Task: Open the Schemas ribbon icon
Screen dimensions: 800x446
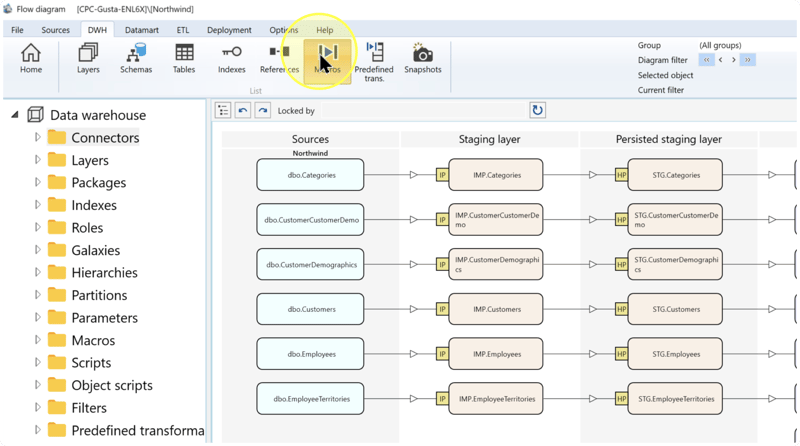Action: tap(136, 59)
